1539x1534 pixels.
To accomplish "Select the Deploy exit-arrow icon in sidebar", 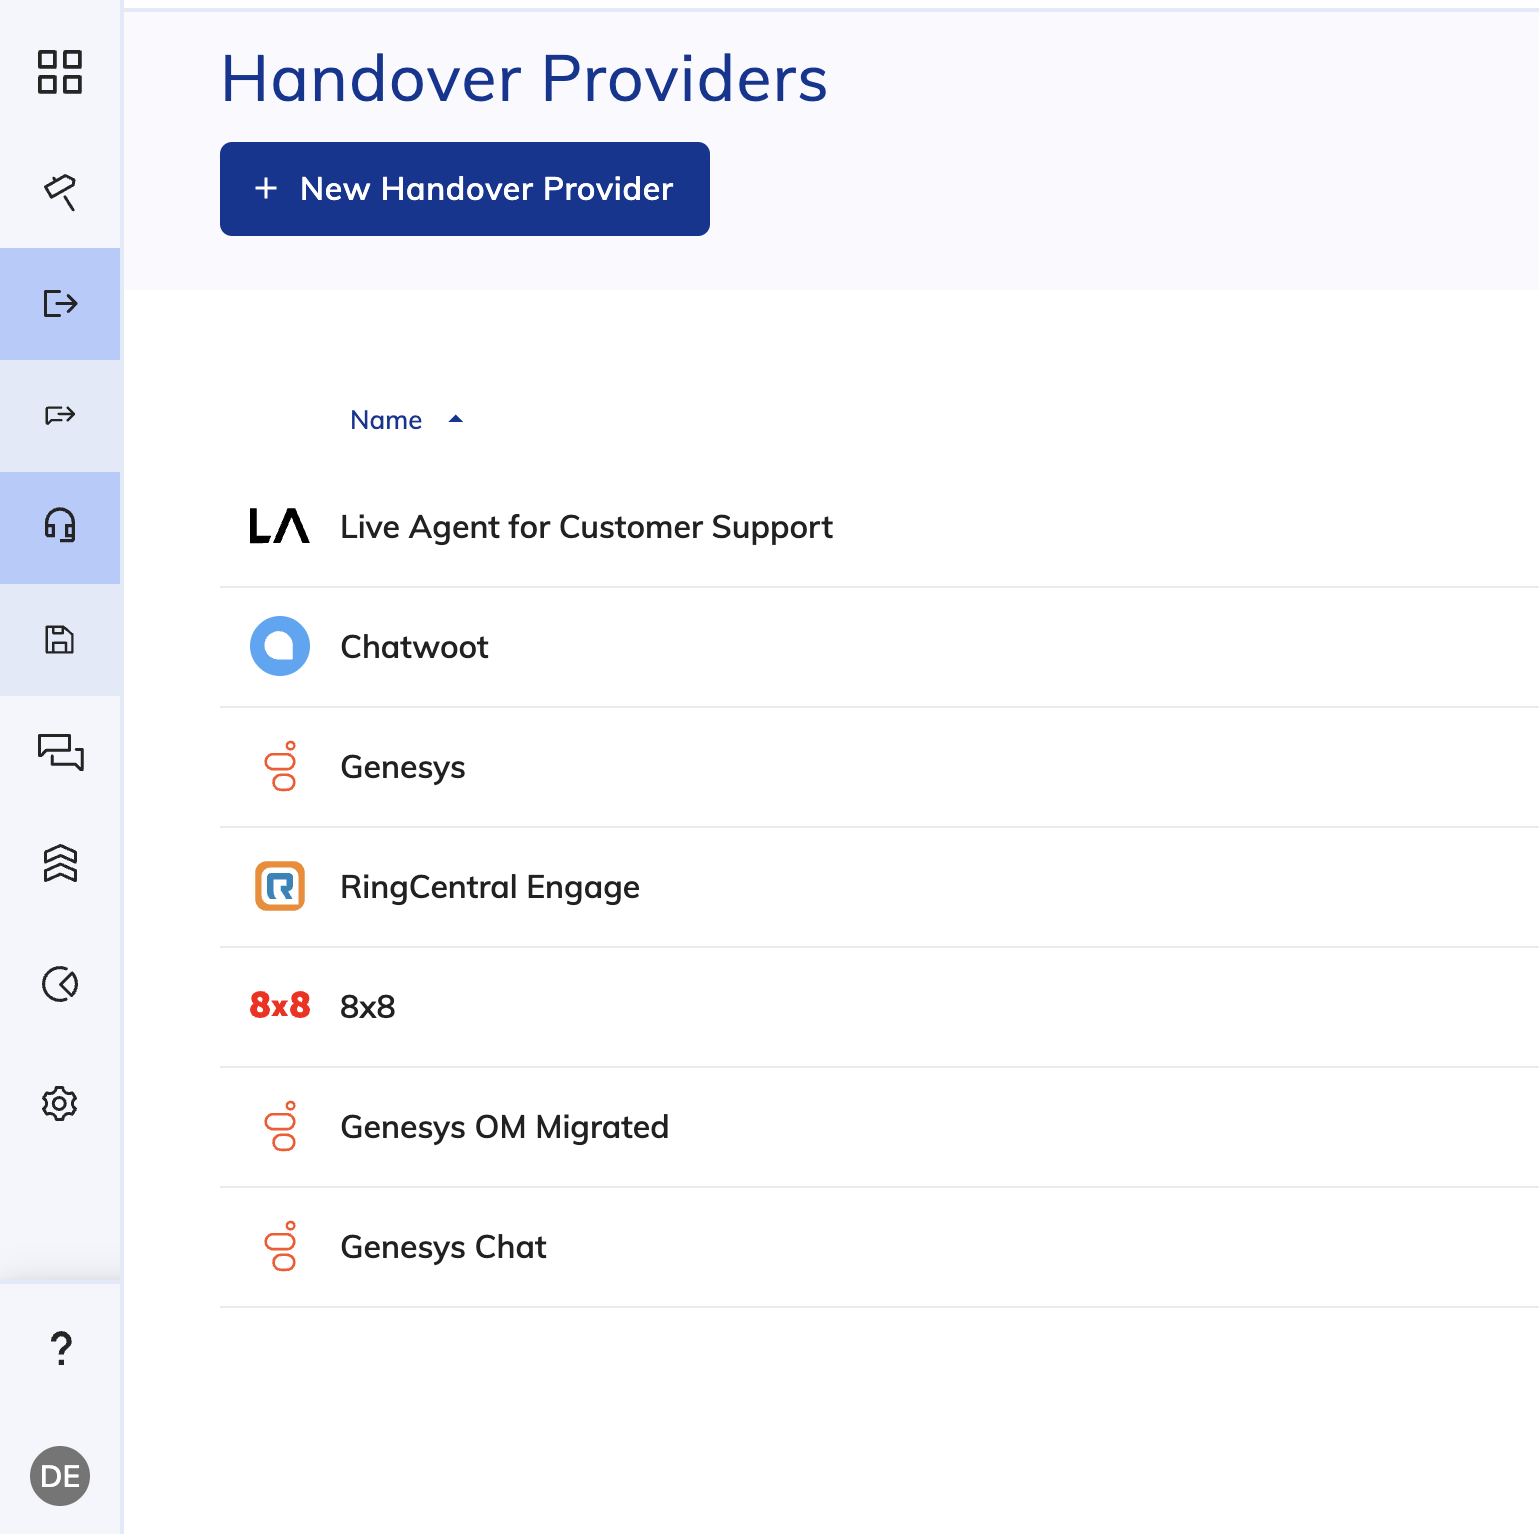I will 60,303.
